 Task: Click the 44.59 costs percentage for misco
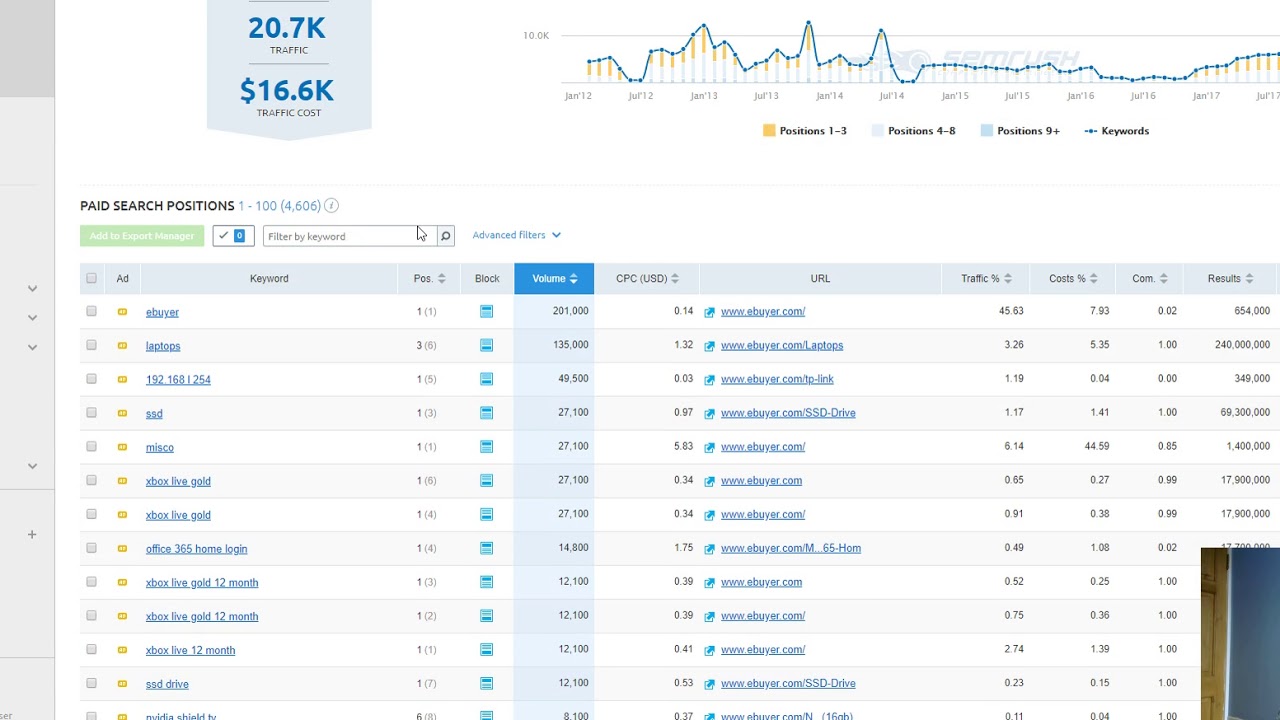(x=1097, y=446)
